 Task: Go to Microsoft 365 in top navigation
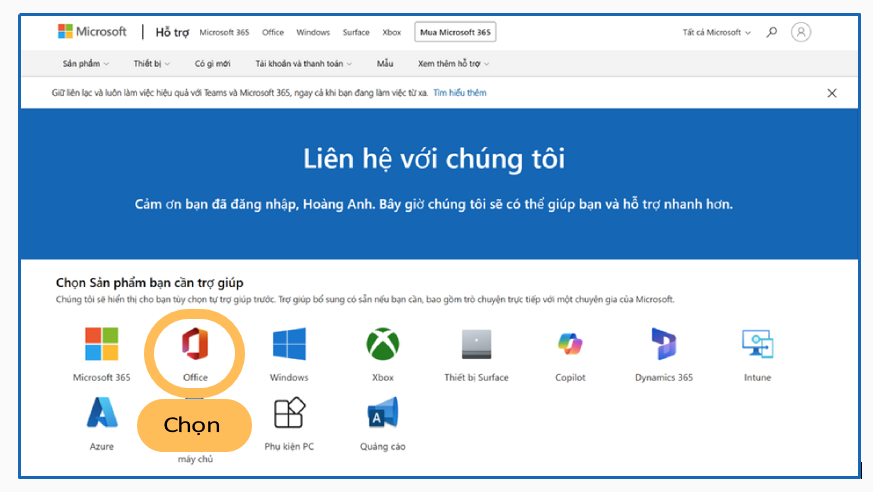point(224,32)
